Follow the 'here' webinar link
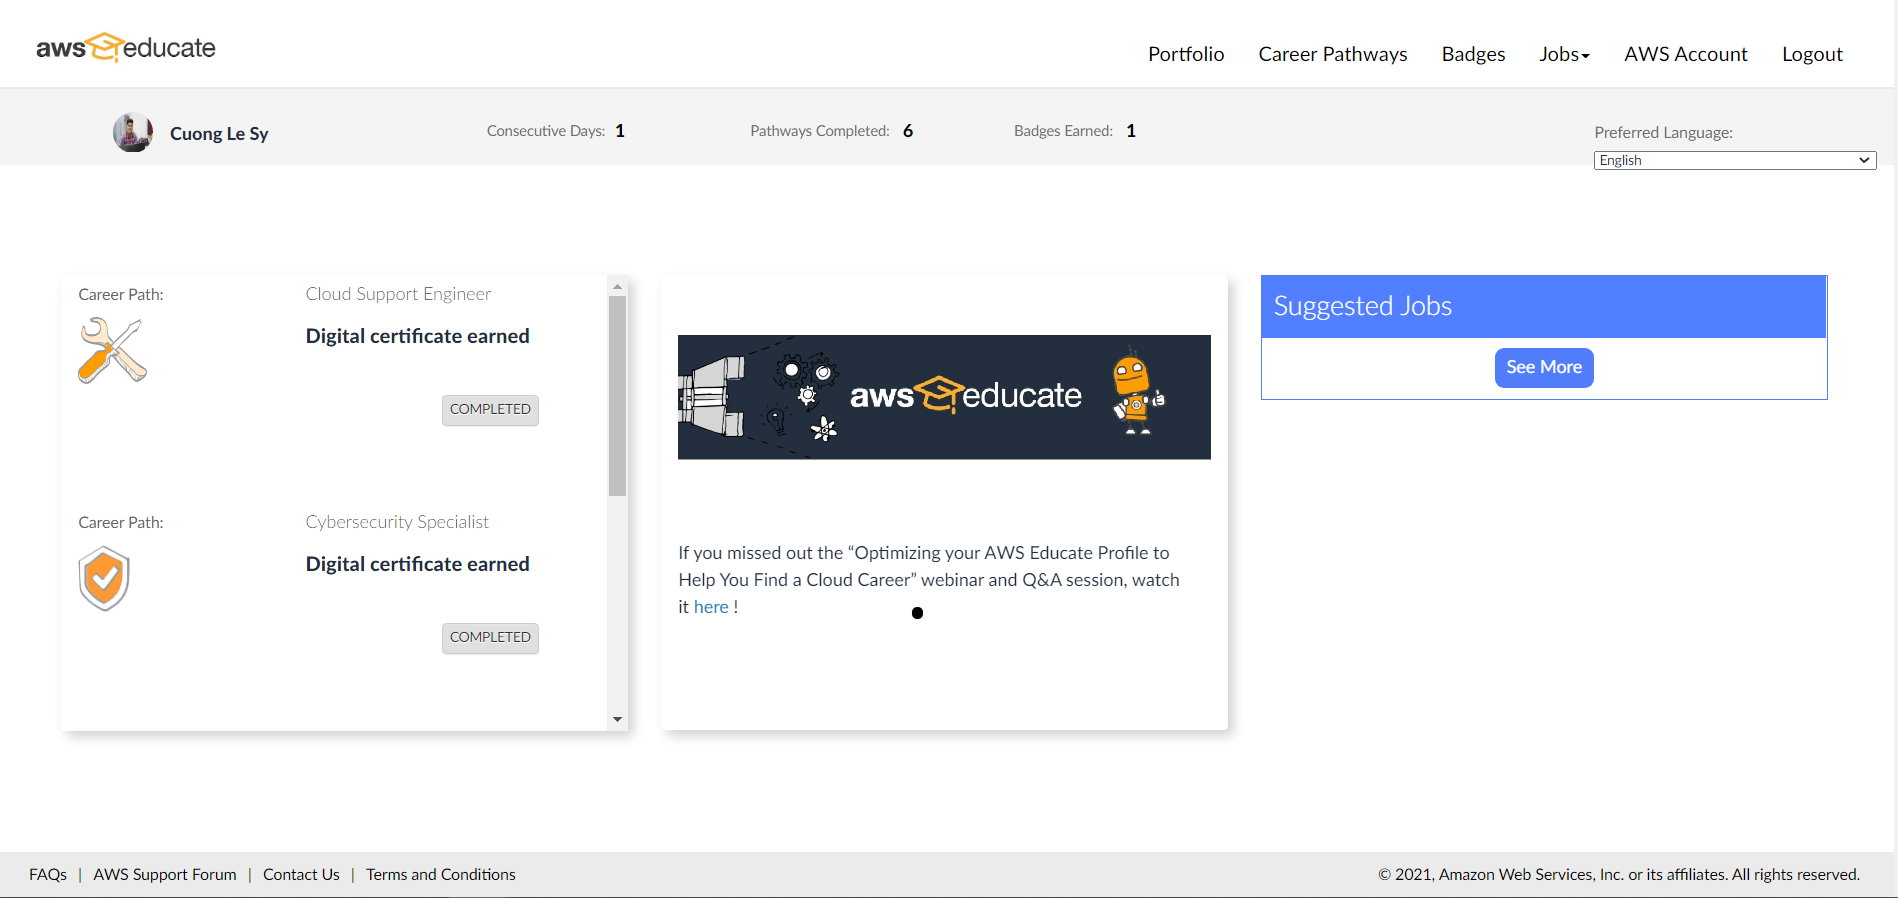The image size is (1898, 898). coord(711,607)
